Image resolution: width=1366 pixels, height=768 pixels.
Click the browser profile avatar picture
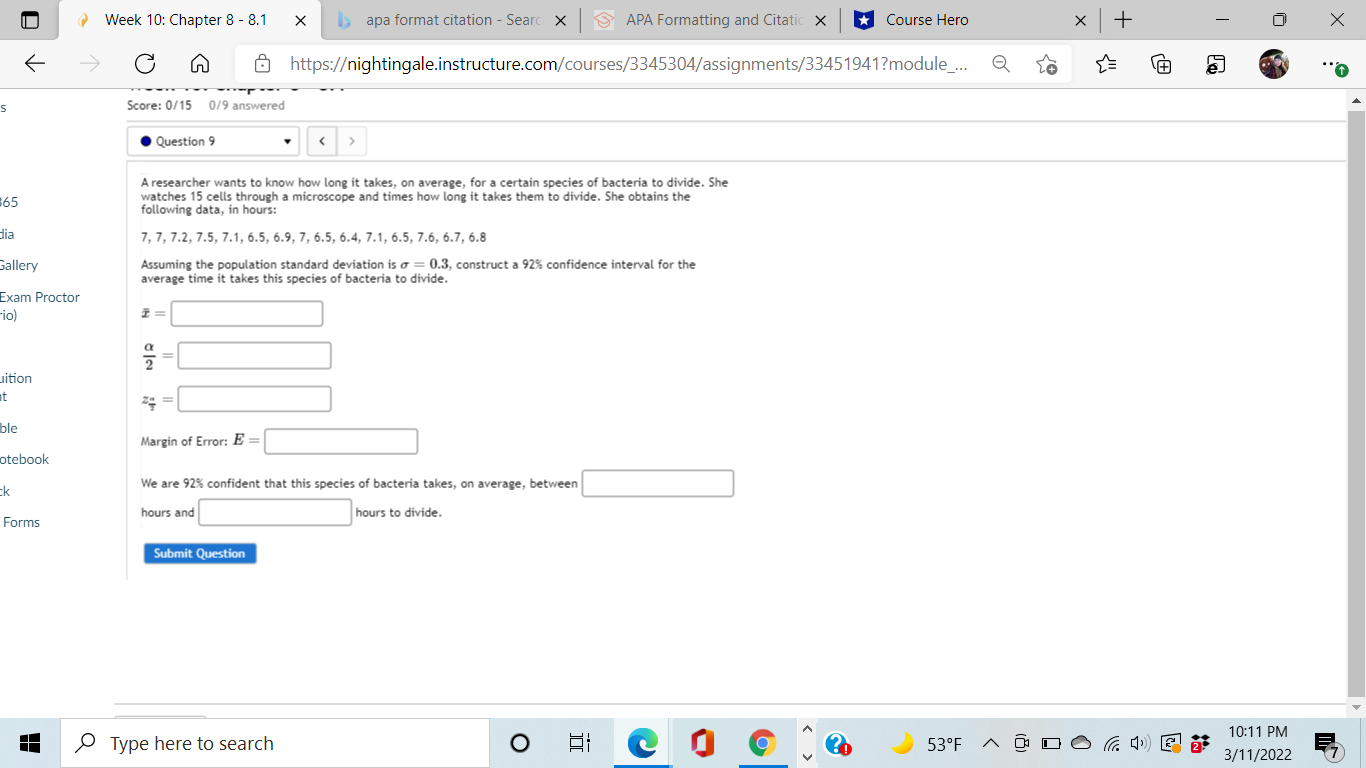click(x=1274, y=63)
